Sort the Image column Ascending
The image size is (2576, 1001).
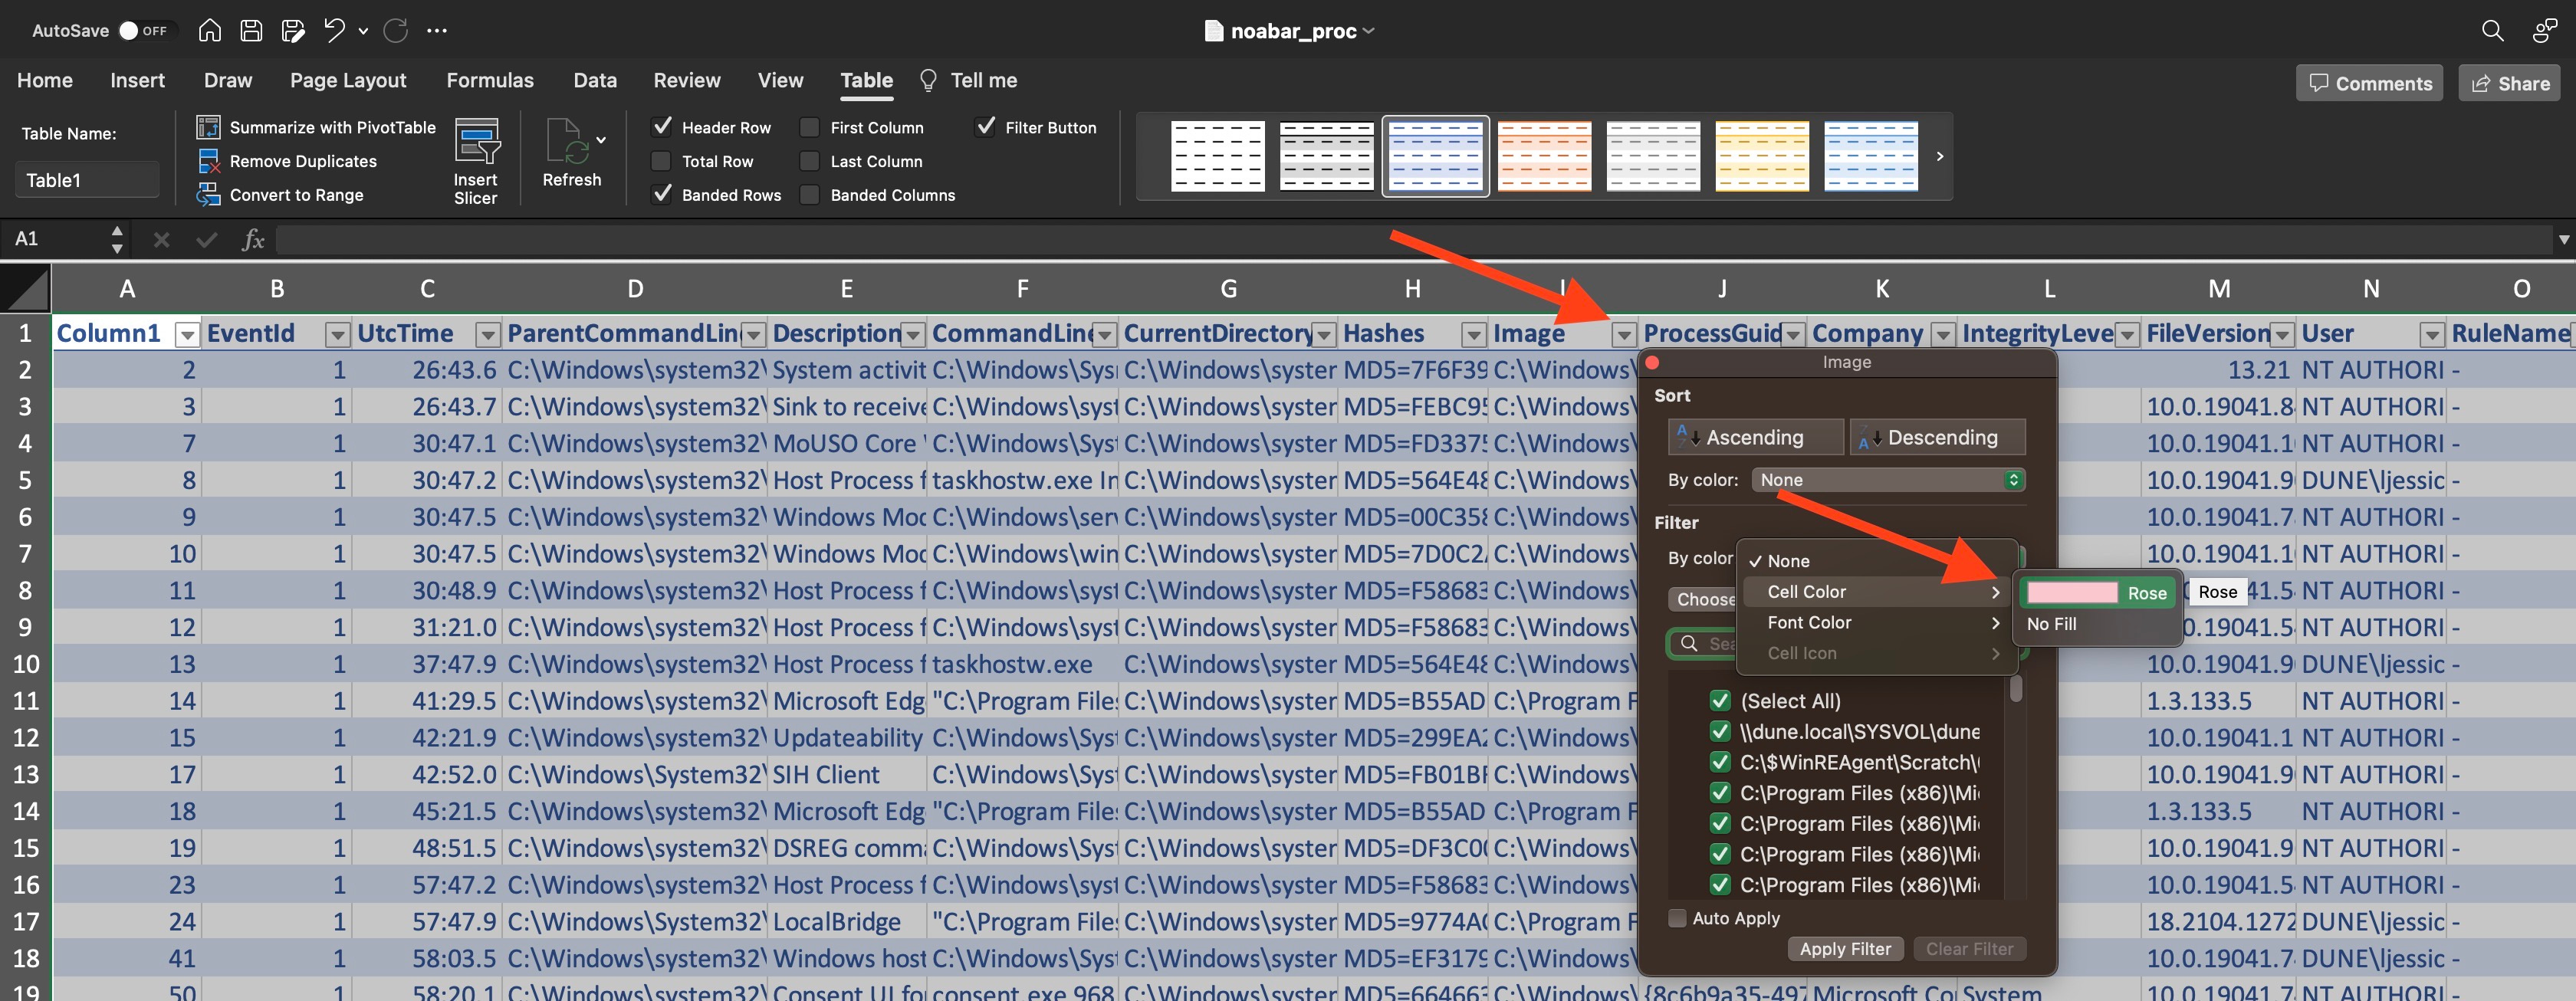[1755, 437]
